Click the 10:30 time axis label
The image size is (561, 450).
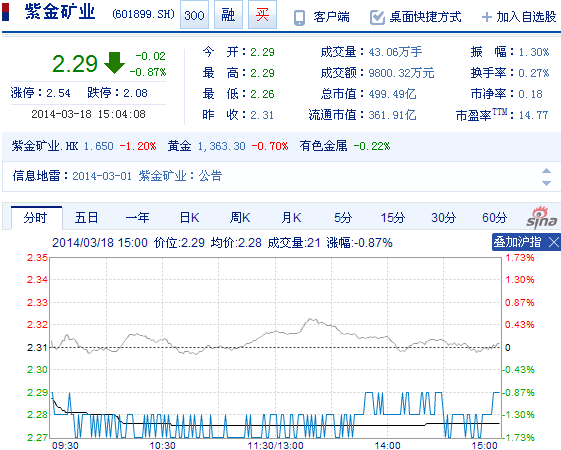coord(162,445)
